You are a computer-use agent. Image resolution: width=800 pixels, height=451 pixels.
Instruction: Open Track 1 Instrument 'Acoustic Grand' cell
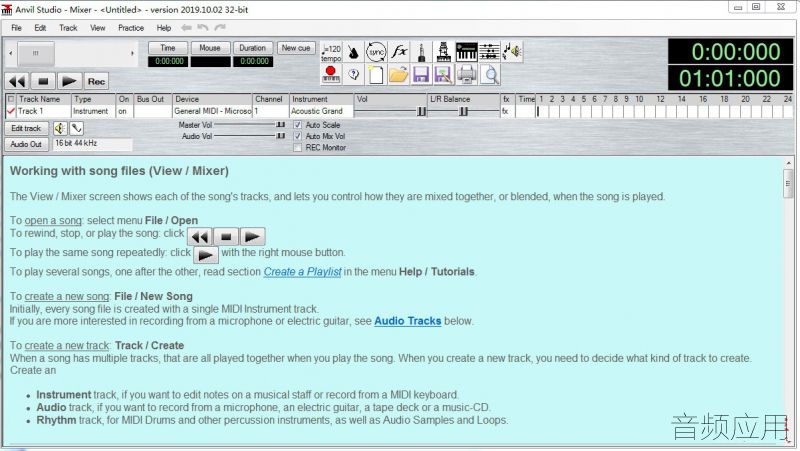coord(321,111)
